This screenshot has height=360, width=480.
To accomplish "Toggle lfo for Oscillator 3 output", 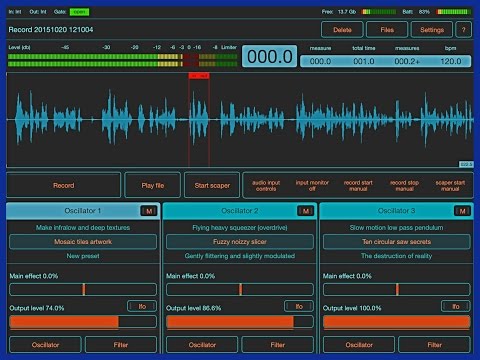I will point(456,306).
